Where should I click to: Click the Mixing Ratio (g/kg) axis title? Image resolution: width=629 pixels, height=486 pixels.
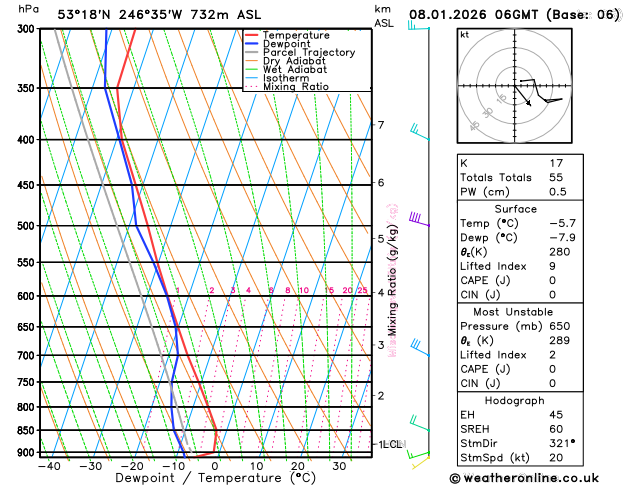[x=392, y=280]
